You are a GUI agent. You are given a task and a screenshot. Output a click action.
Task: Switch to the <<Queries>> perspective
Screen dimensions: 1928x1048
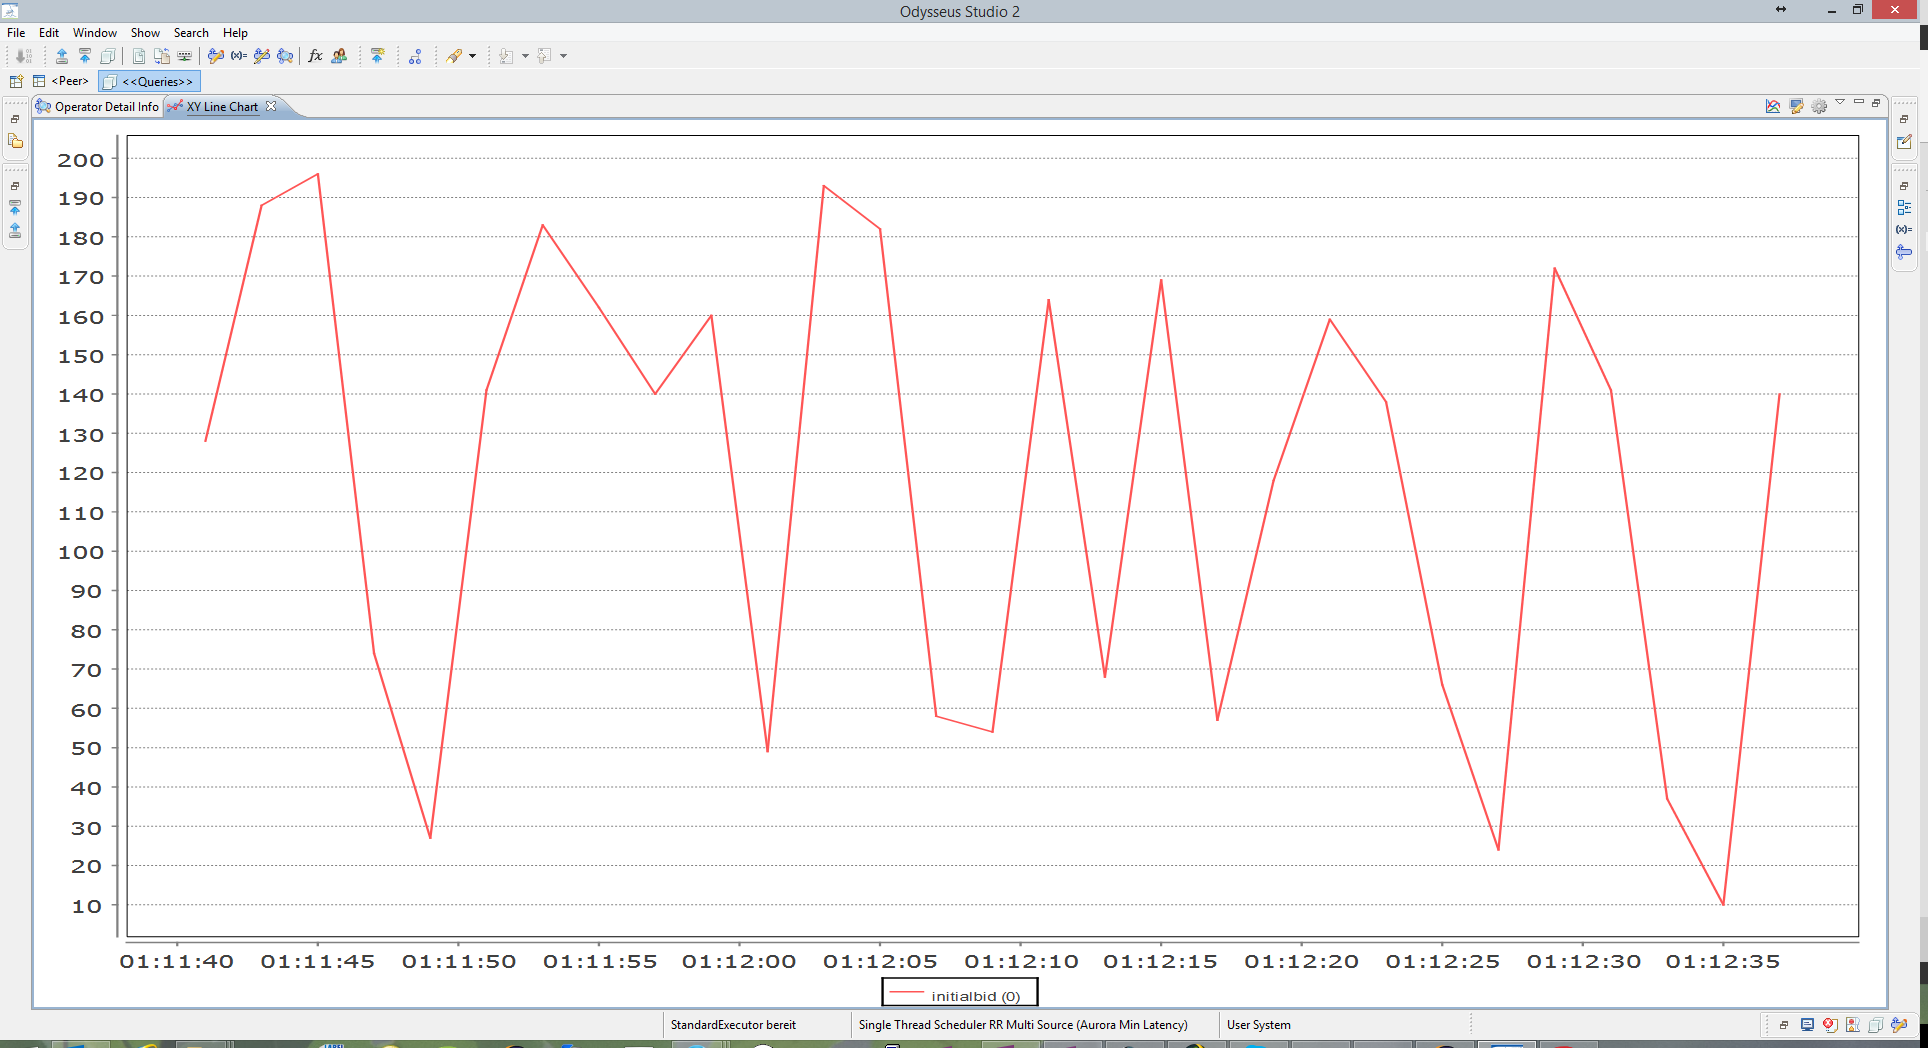tap(150, 81)
